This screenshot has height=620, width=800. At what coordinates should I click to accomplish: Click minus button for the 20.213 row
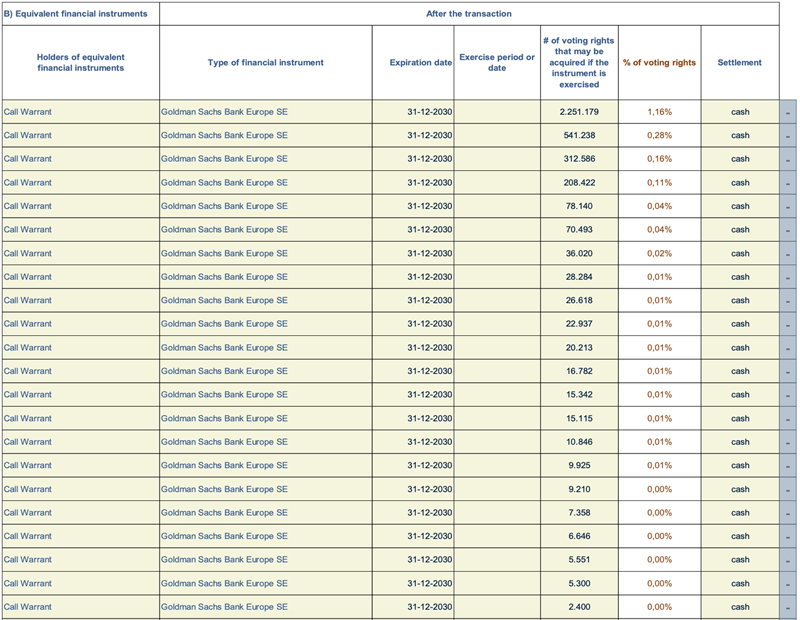tap(788, 348)
